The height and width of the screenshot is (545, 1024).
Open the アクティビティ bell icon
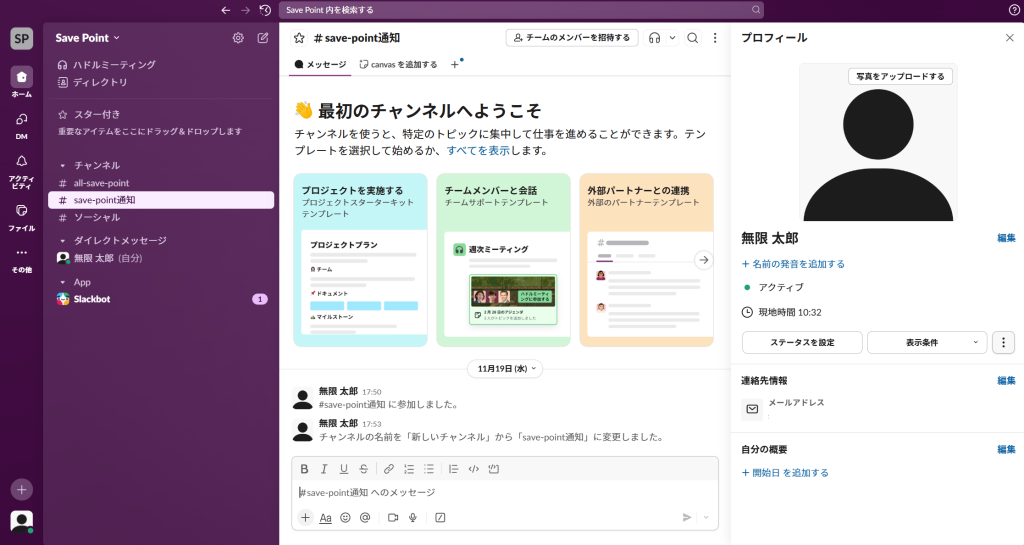tap(21, 162)
